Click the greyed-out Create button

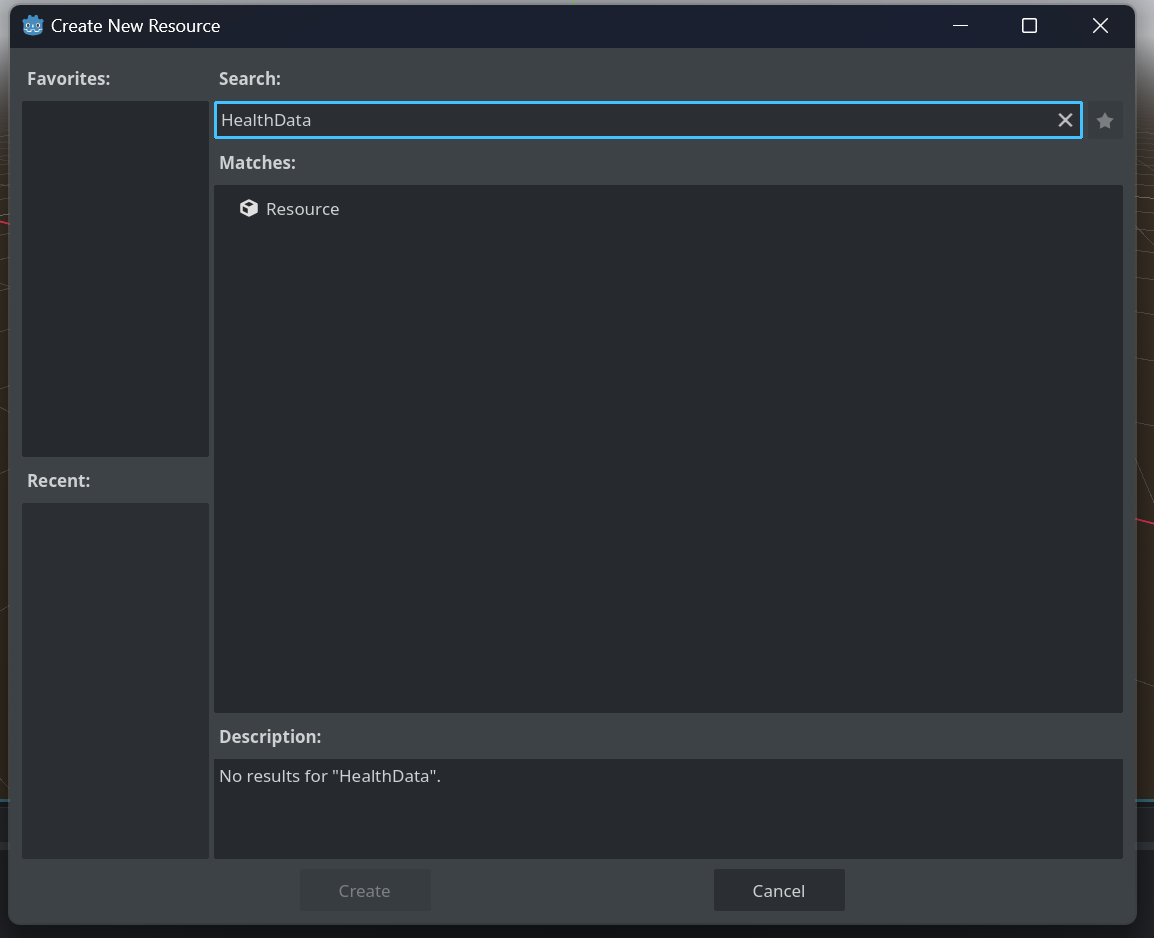click(365, 890)
